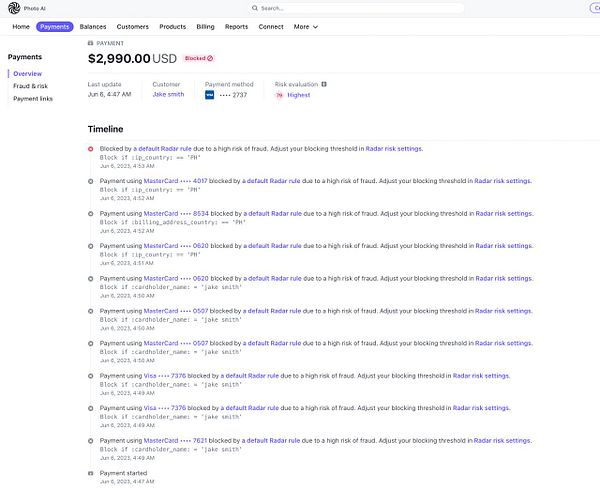Click the red blocked timeline marker
The width and height of the screenshot is (600, 491).
91,149
